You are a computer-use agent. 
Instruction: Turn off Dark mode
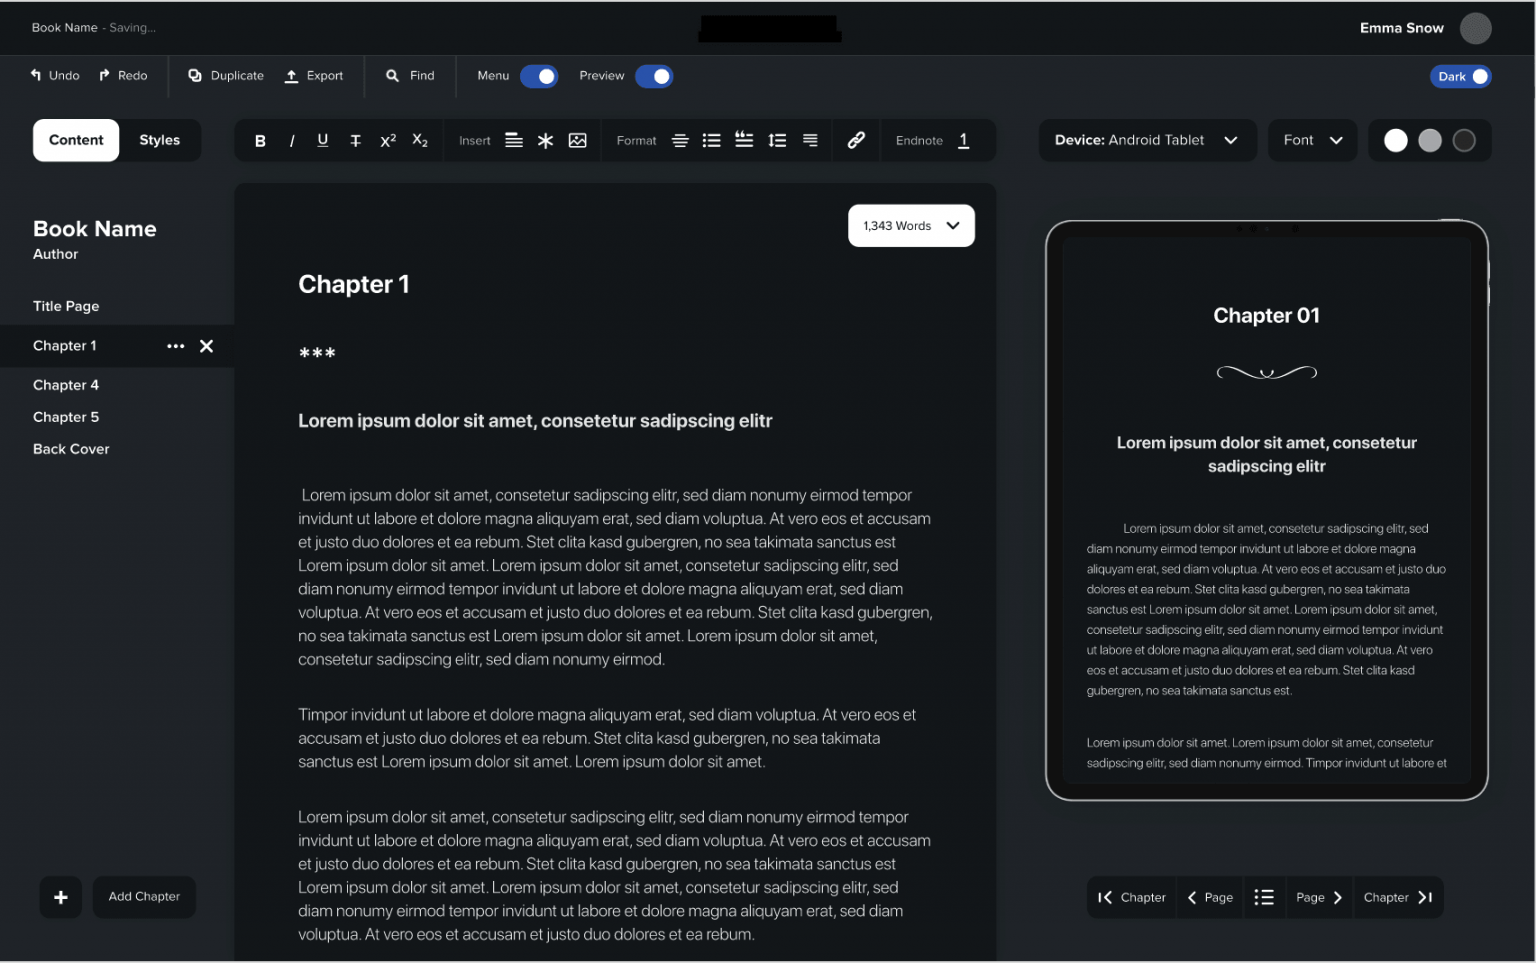[x=1460, y=76]
